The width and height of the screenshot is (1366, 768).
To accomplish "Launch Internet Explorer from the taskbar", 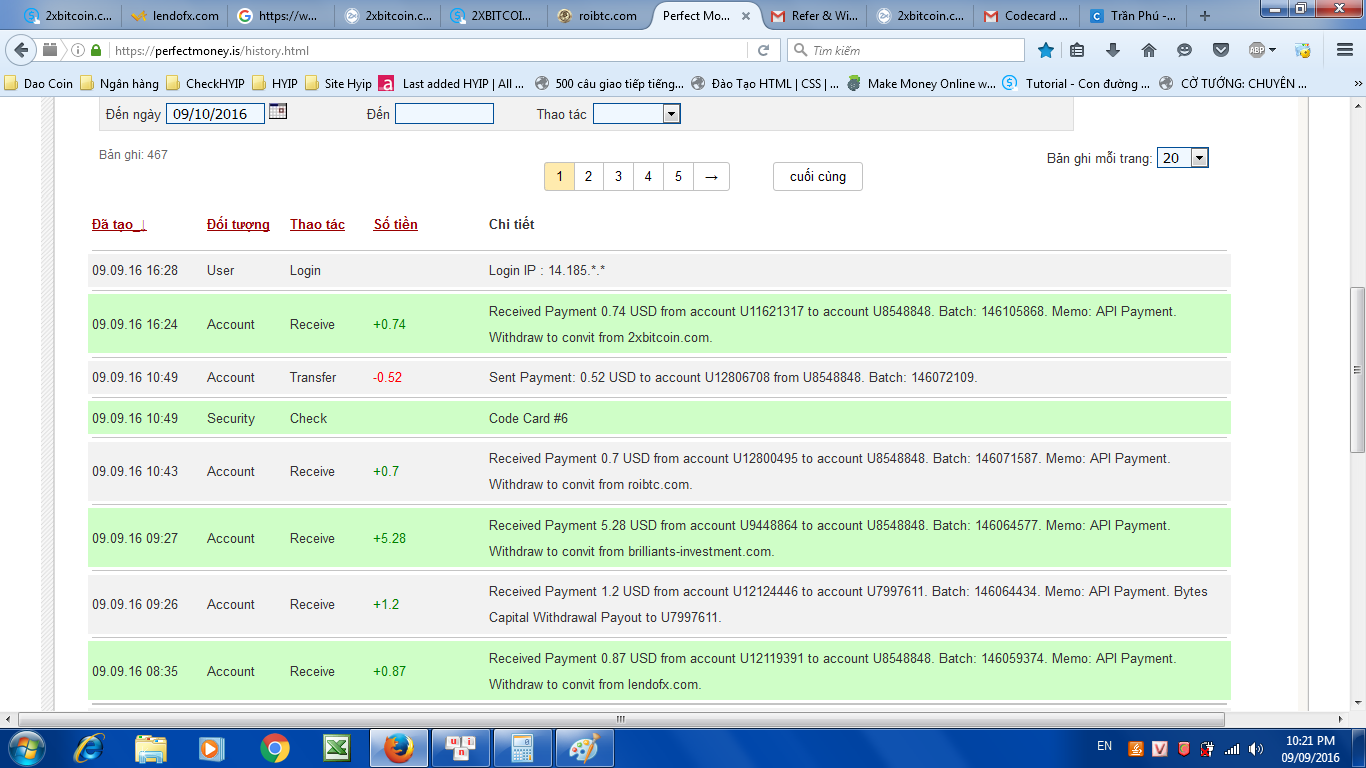I will tap(90, 747).
